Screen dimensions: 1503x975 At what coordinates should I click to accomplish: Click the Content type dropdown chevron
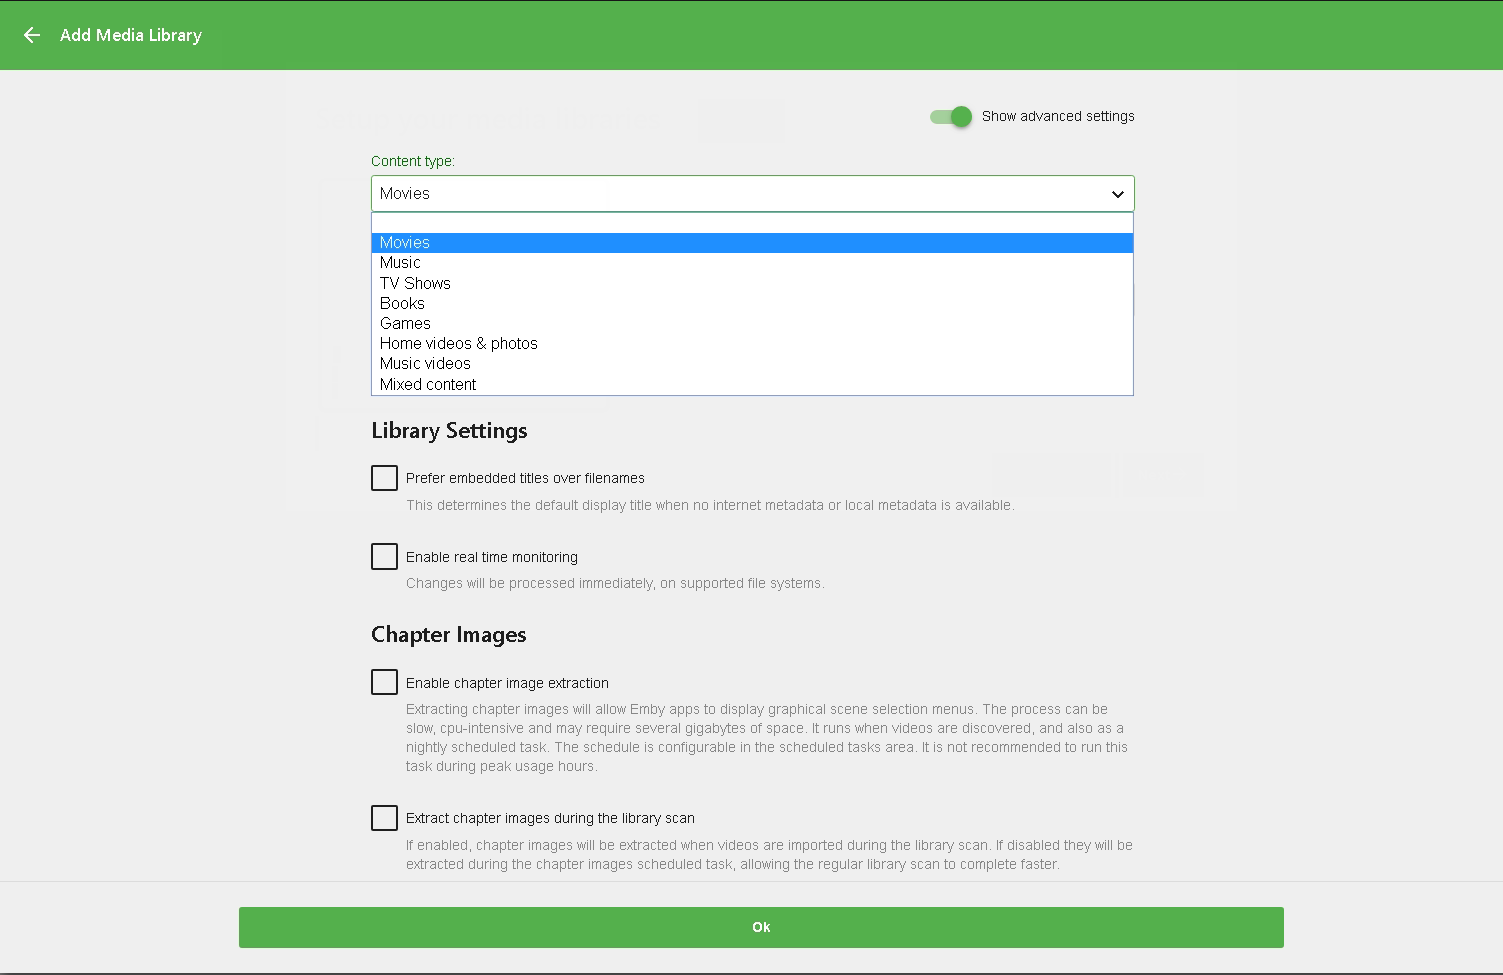pyautogui.click(x=1117, y=194)
